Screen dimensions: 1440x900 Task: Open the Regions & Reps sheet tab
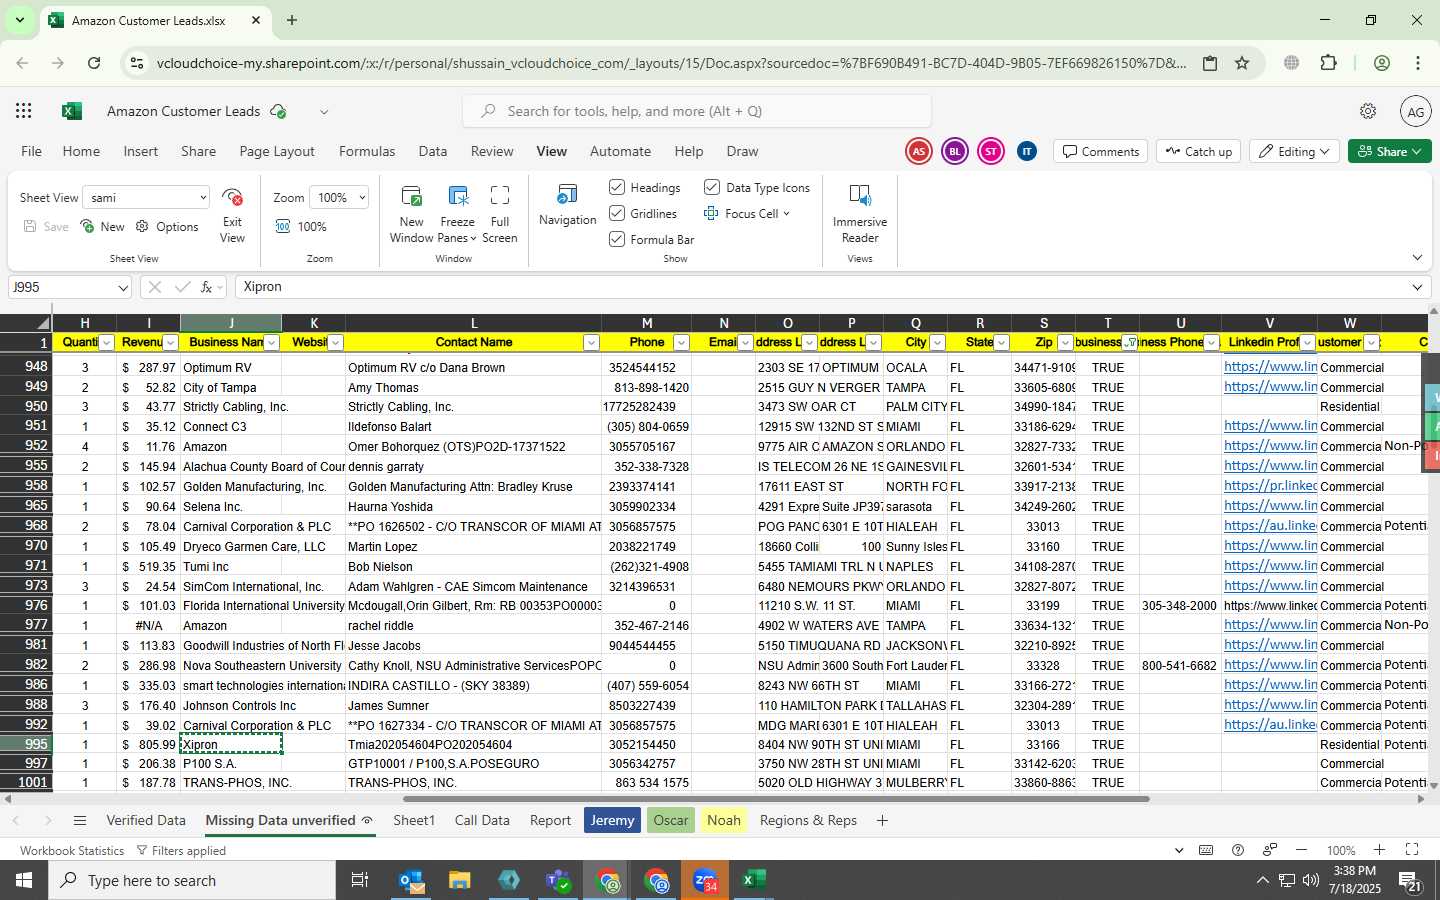pos(808,821)
